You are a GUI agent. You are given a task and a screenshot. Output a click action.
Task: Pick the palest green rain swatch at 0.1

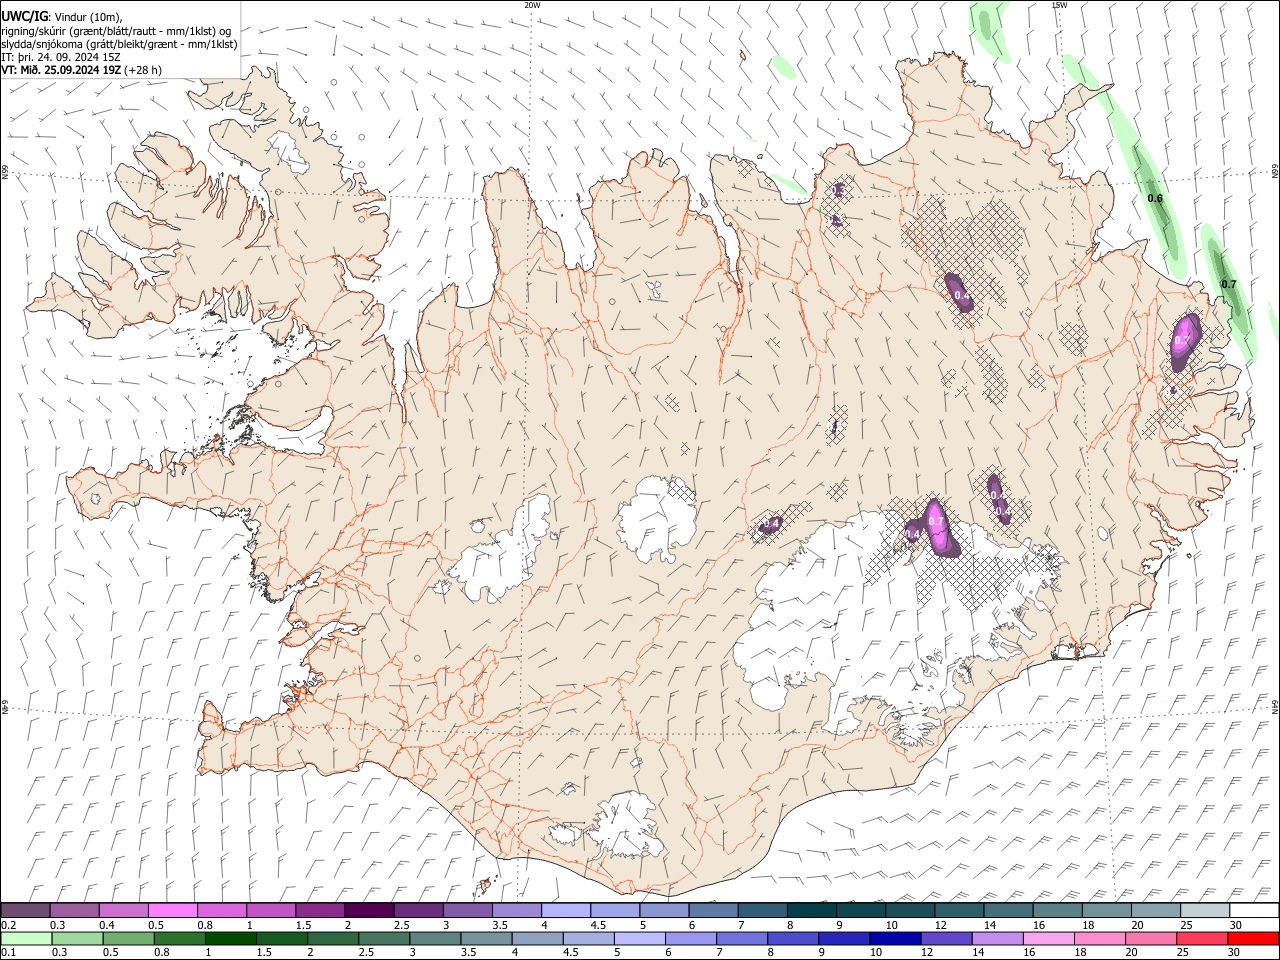27,938
